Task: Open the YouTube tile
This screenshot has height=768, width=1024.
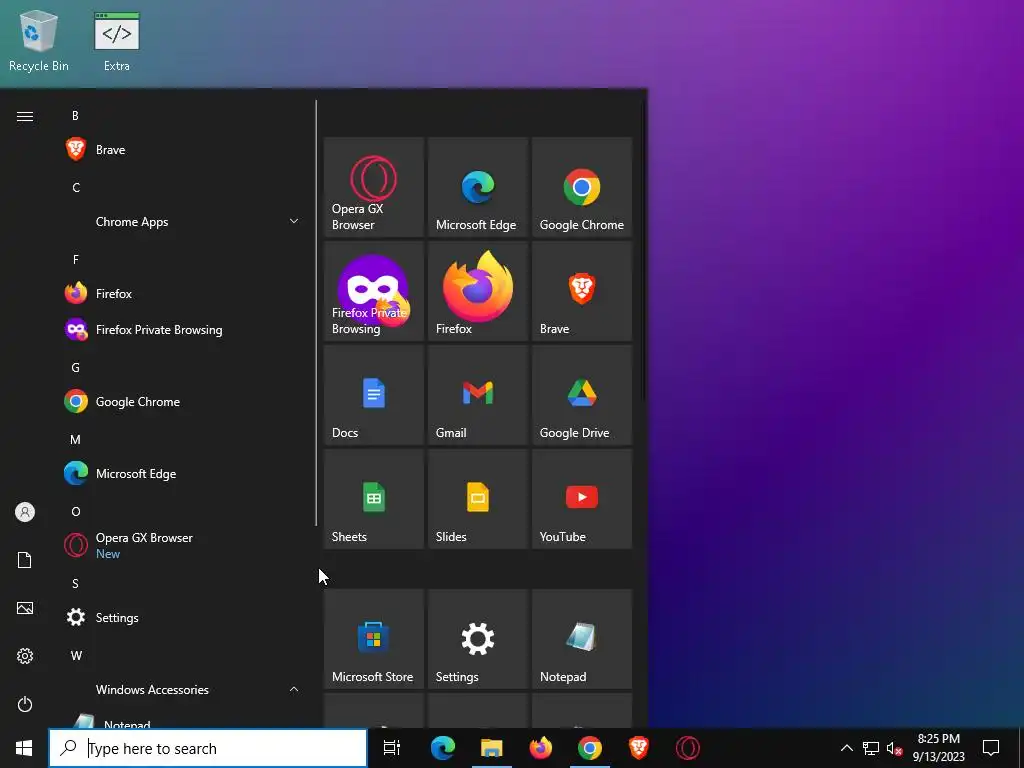Action: coord(582,498)
